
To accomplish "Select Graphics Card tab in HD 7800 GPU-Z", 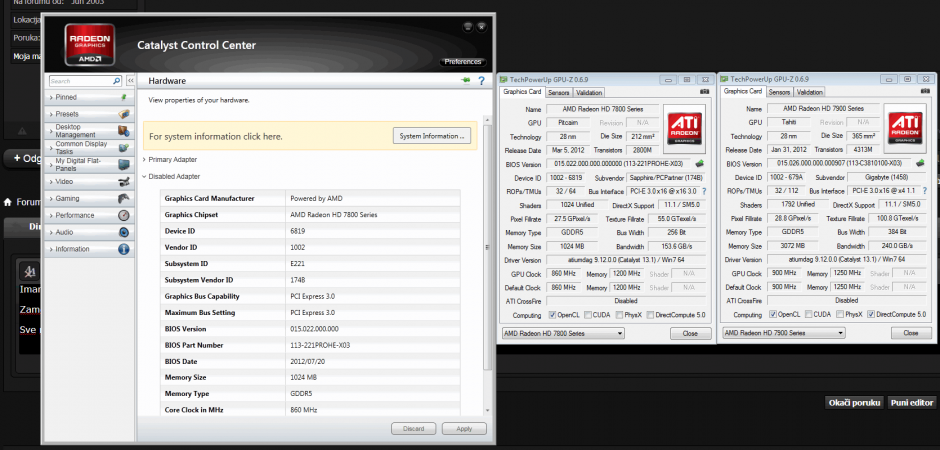I will point(522,92).
